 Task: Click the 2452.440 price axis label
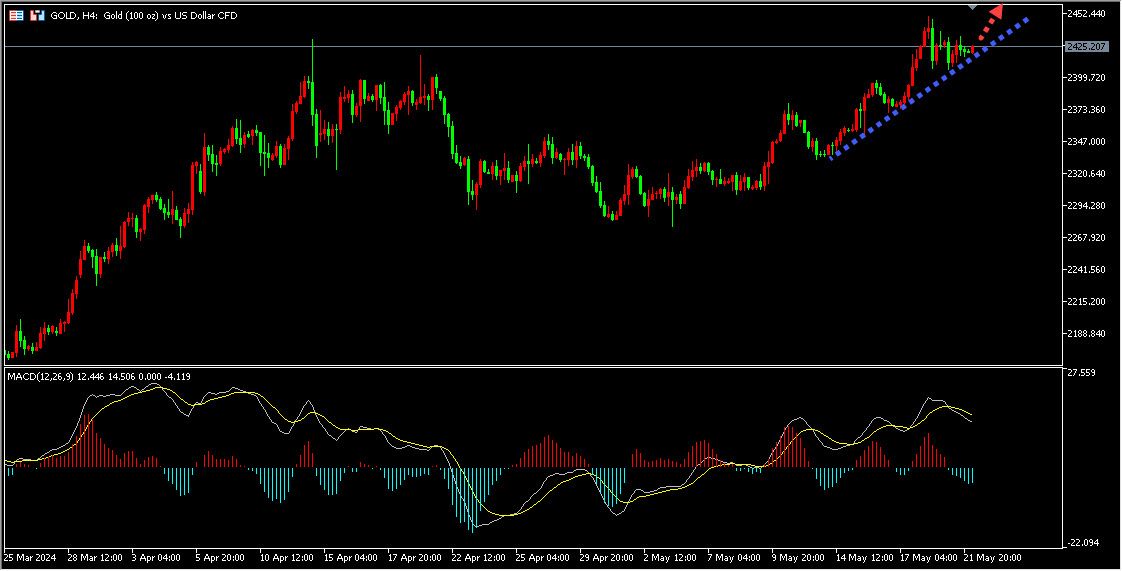coord(1085,14)
